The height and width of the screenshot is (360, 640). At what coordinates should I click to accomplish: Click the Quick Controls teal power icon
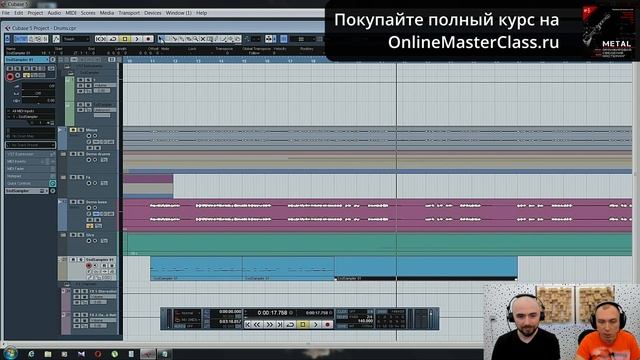click(x=52, y=184)
